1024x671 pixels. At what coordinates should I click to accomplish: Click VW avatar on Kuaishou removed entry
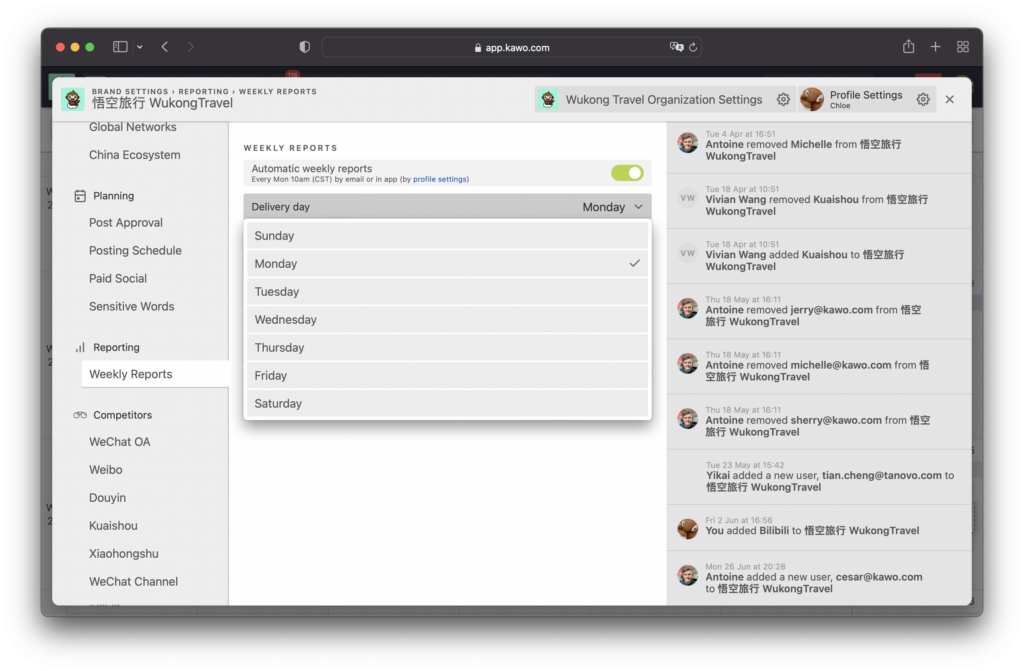click(x=688, y=198)
